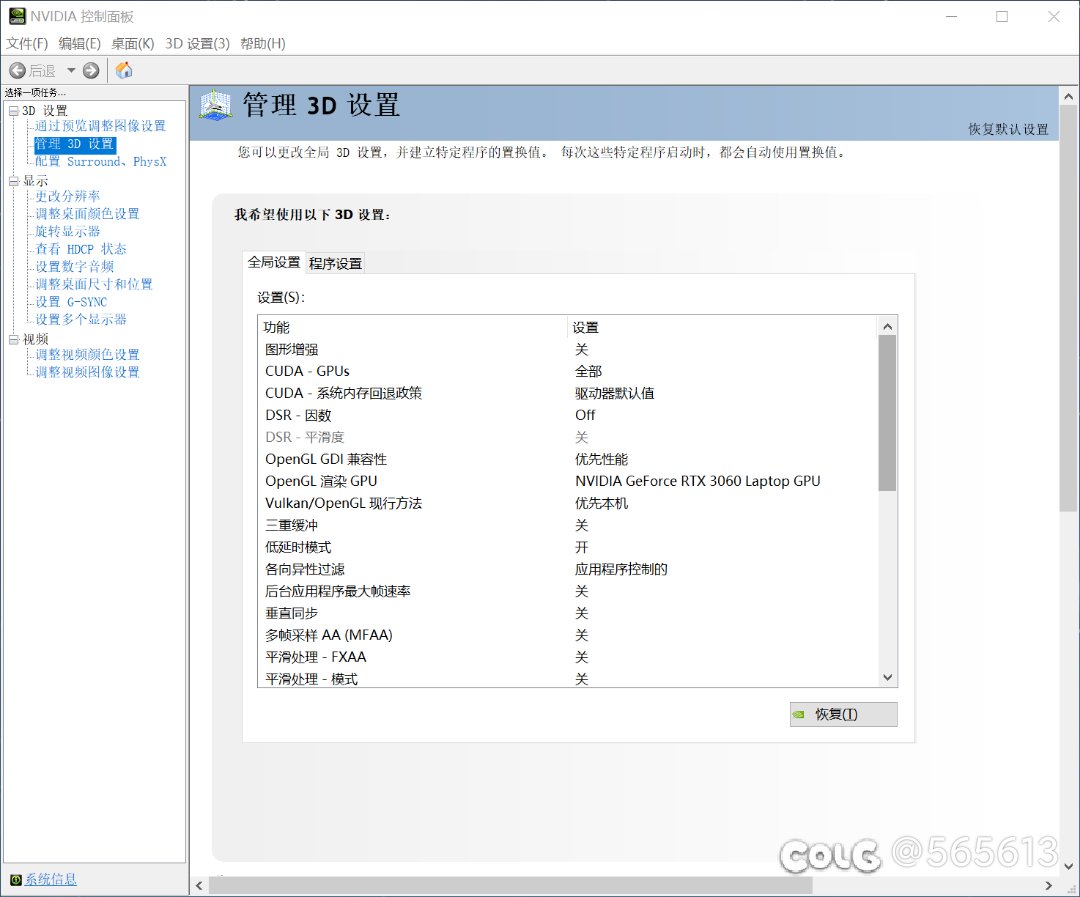Viewport: 1080px width, 897px height.
Task: Open 调整桌面尺寸和位置 task
Action: tap(94, 285)
